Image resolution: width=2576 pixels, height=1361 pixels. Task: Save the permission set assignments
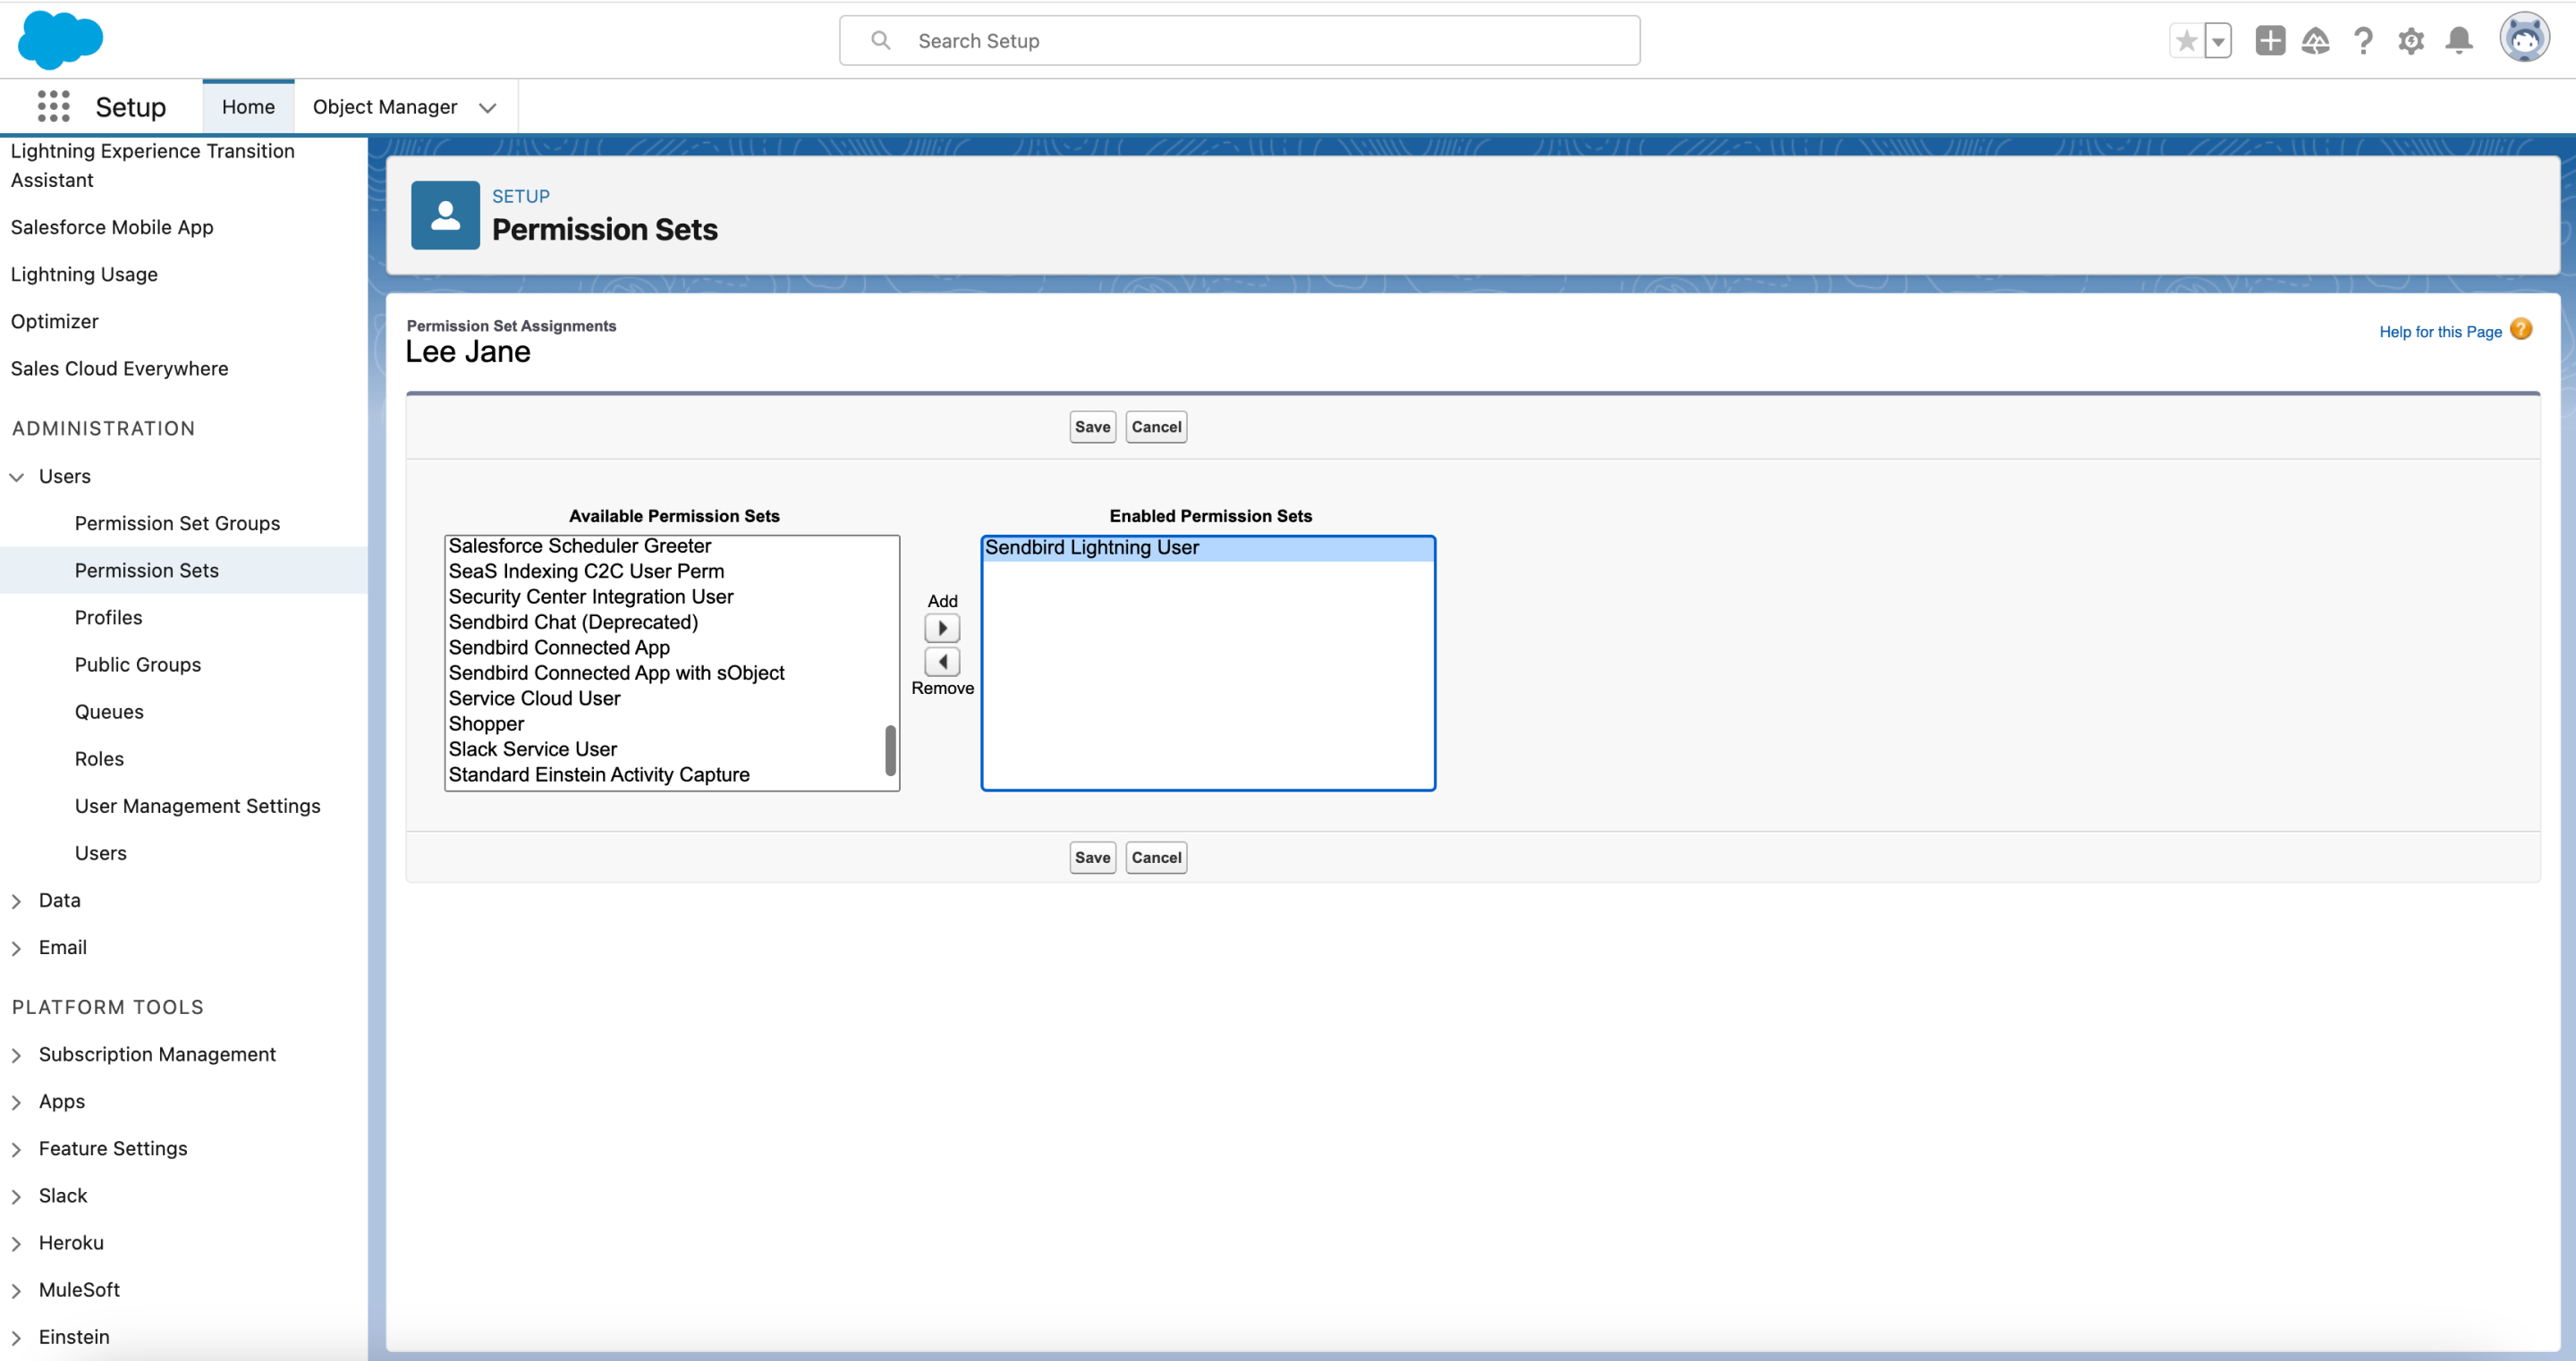tap(1091, 426)
